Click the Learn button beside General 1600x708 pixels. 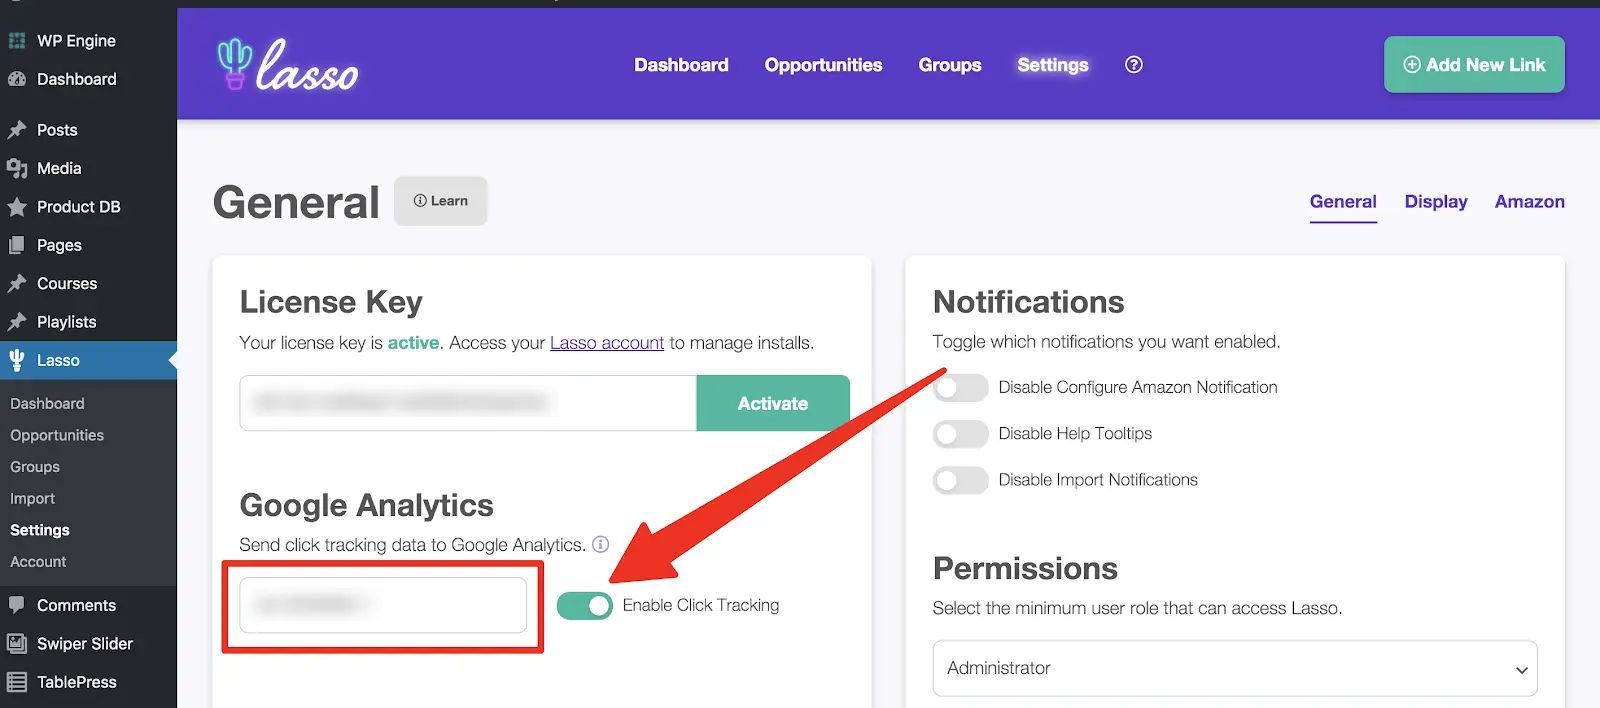[x=440, y=201]
